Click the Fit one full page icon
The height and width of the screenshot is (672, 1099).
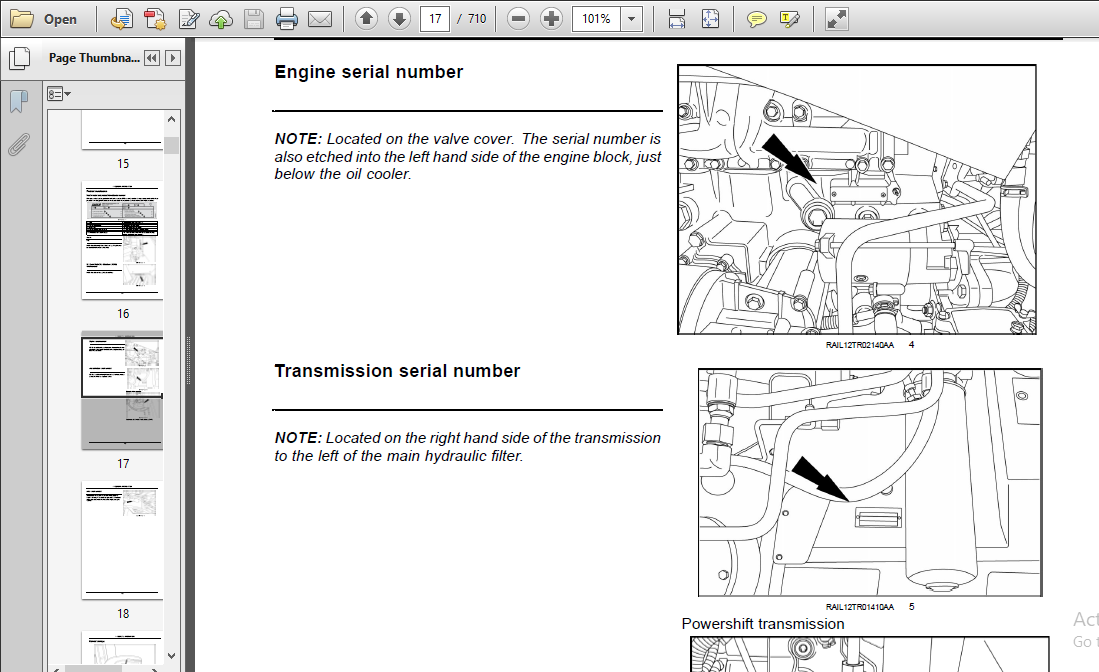coord(710,19)
